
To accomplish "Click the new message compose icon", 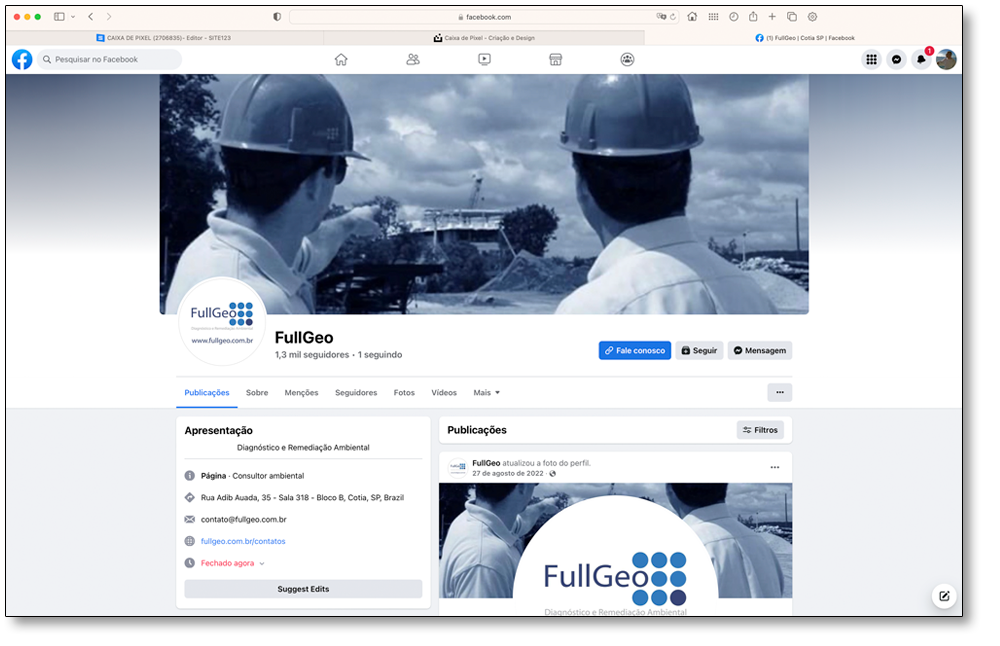I will pos(943,596).
